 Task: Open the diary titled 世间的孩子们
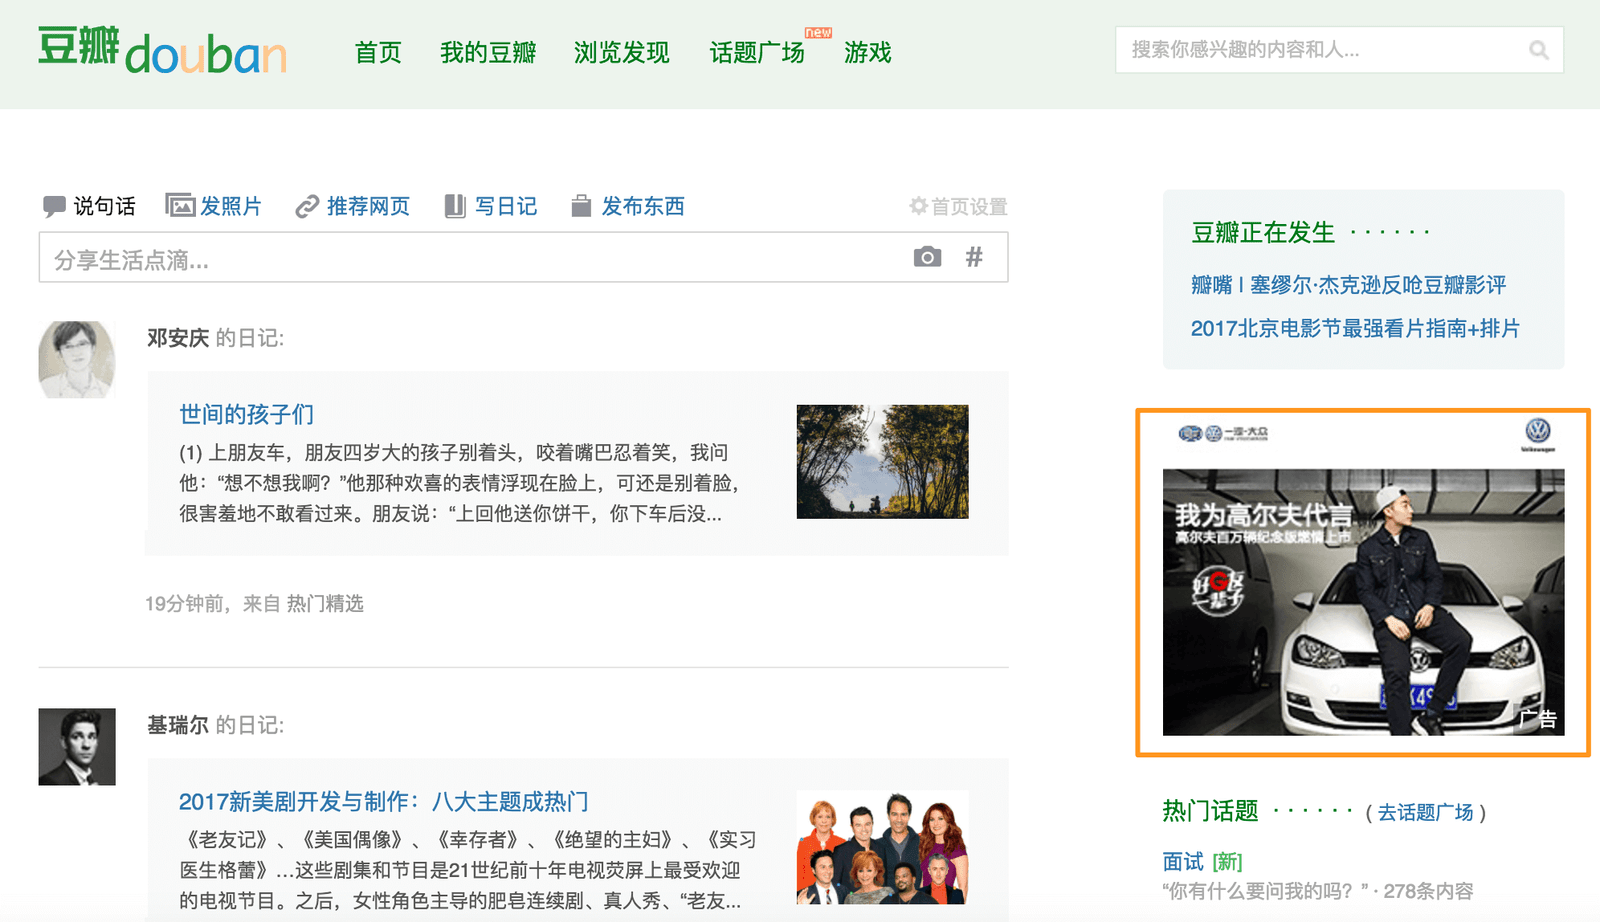tap(245, 414)
